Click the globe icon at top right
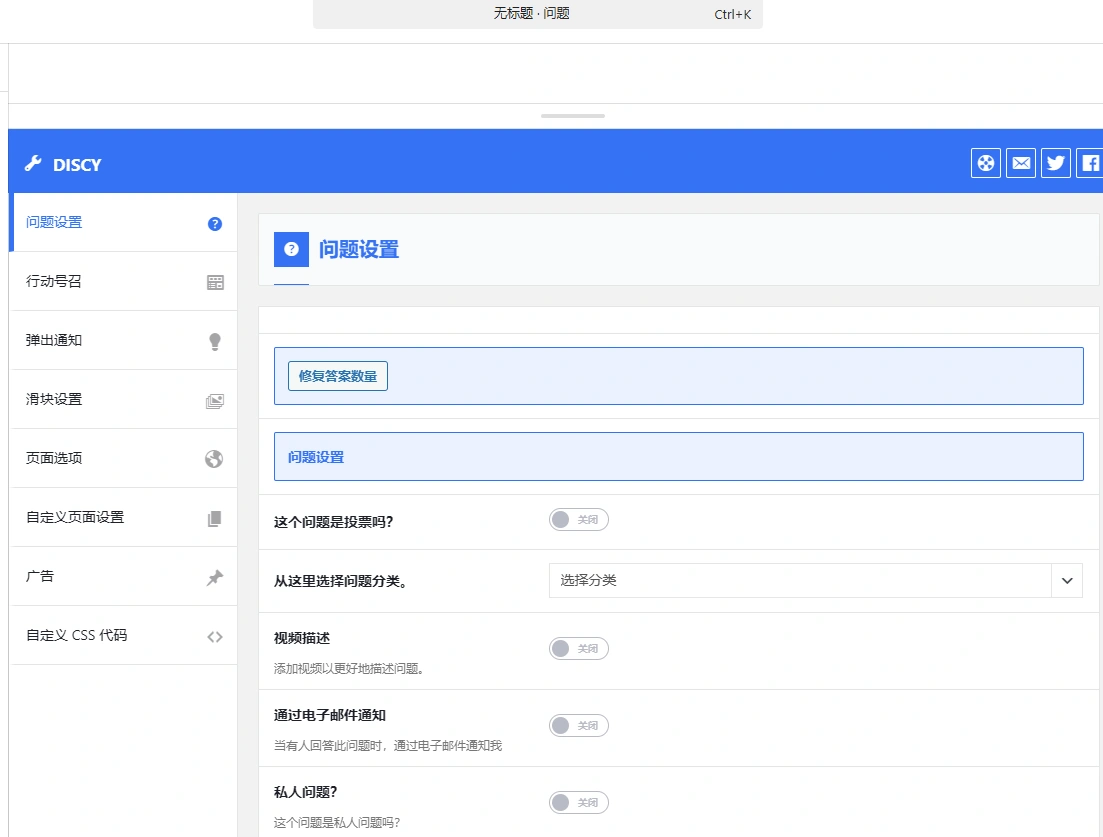1103x837 pixels. pos(985,162)
